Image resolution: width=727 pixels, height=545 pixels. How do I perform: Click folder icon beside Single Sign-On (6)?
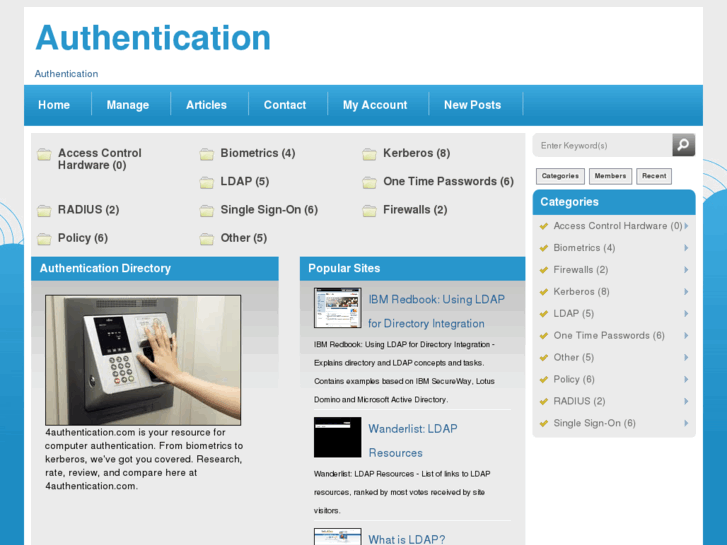click(207, 211)
